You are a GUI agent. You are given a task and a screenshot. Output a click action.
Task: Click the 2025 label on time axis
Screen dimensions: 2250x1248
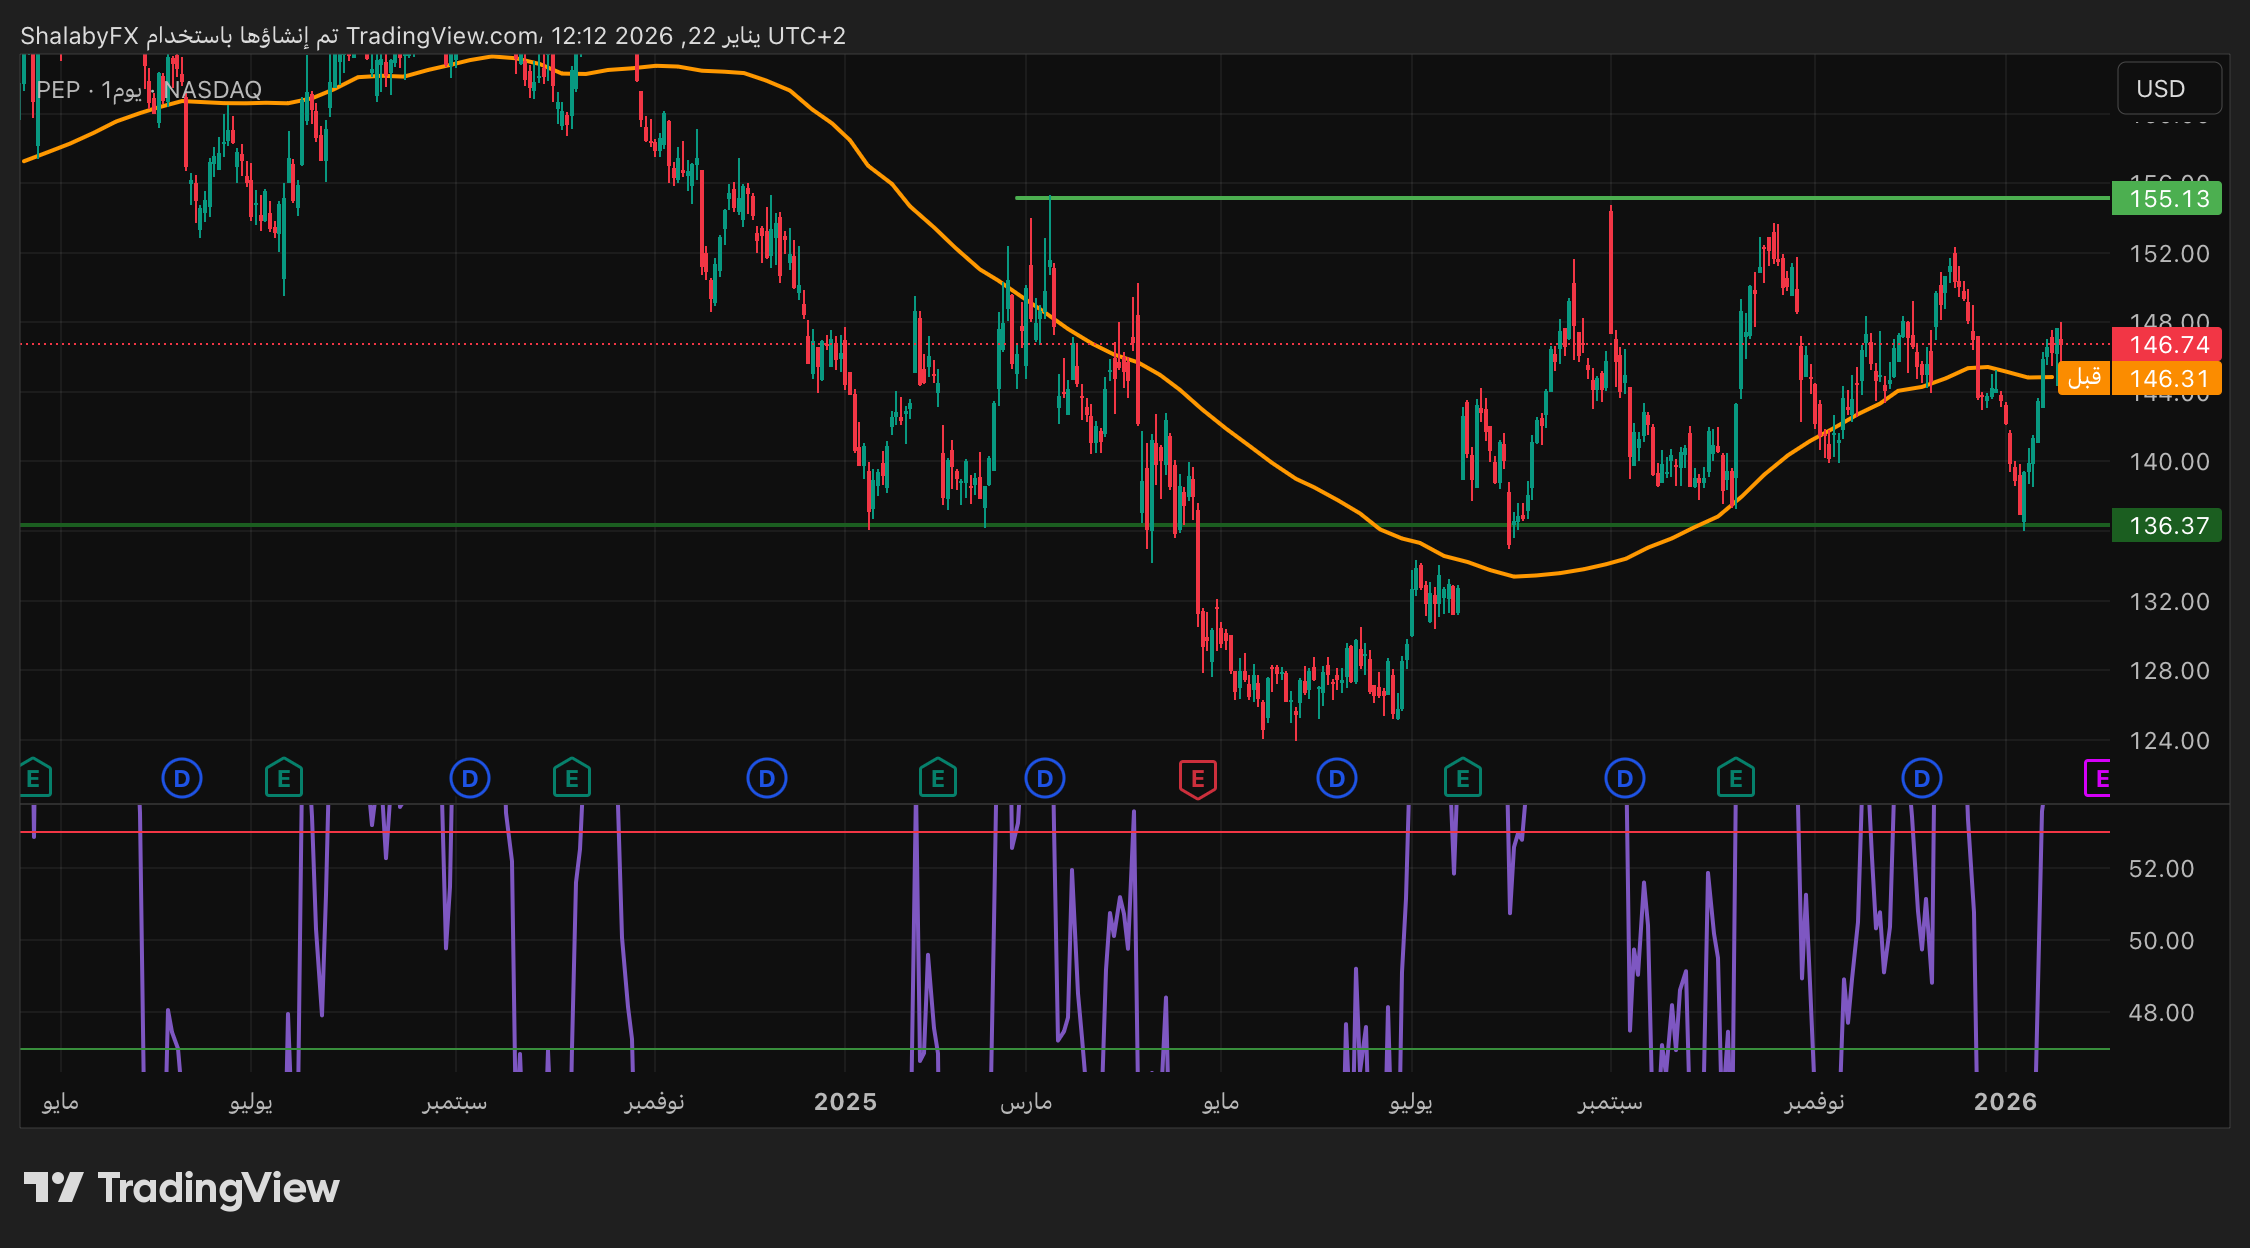tap(845, 1102)
